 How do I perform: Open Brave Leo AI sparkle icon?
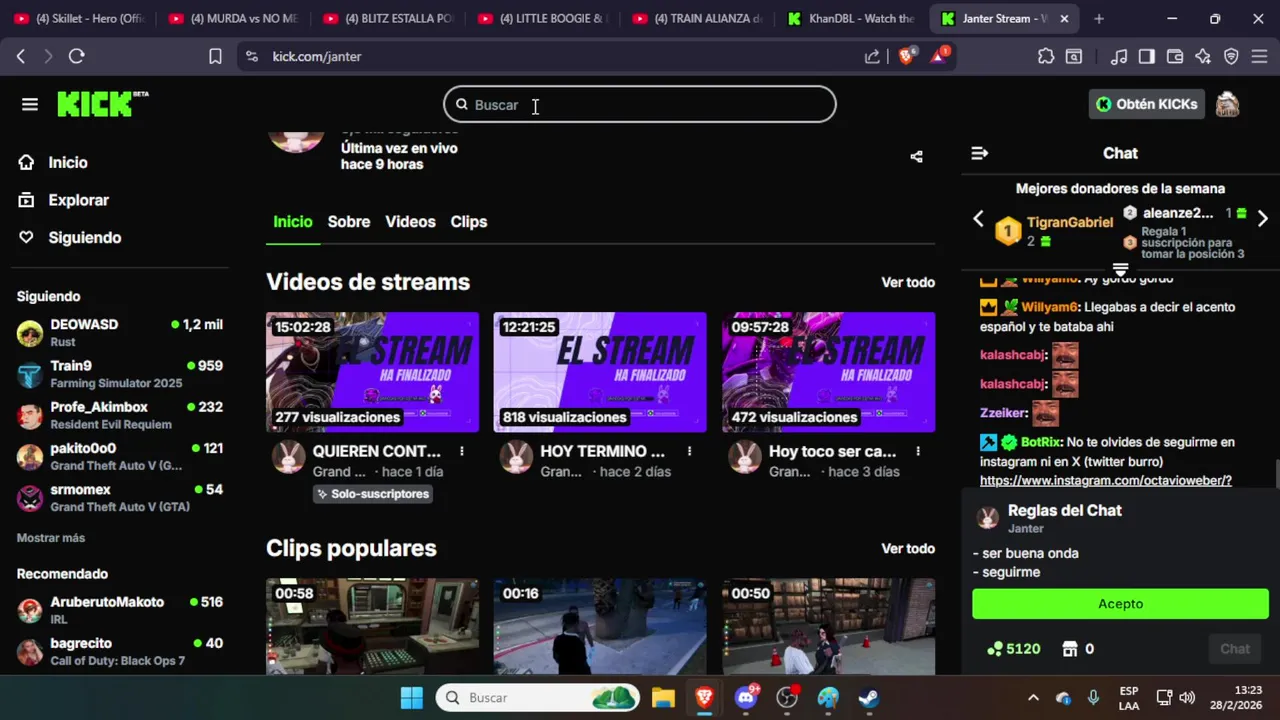click(x=1203, y=57)
